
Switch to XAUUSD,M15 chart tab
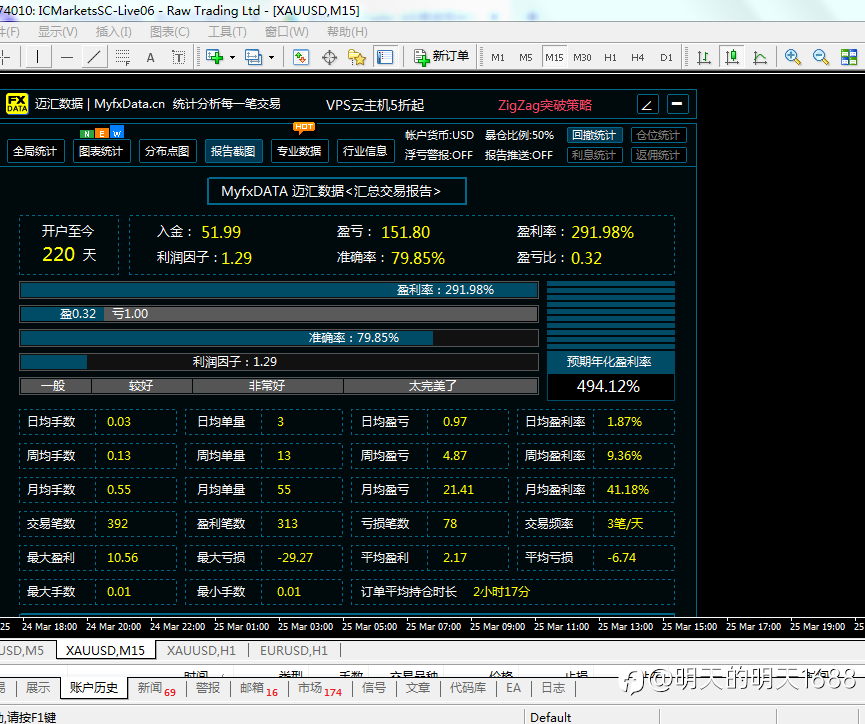[x=105, y=650]
